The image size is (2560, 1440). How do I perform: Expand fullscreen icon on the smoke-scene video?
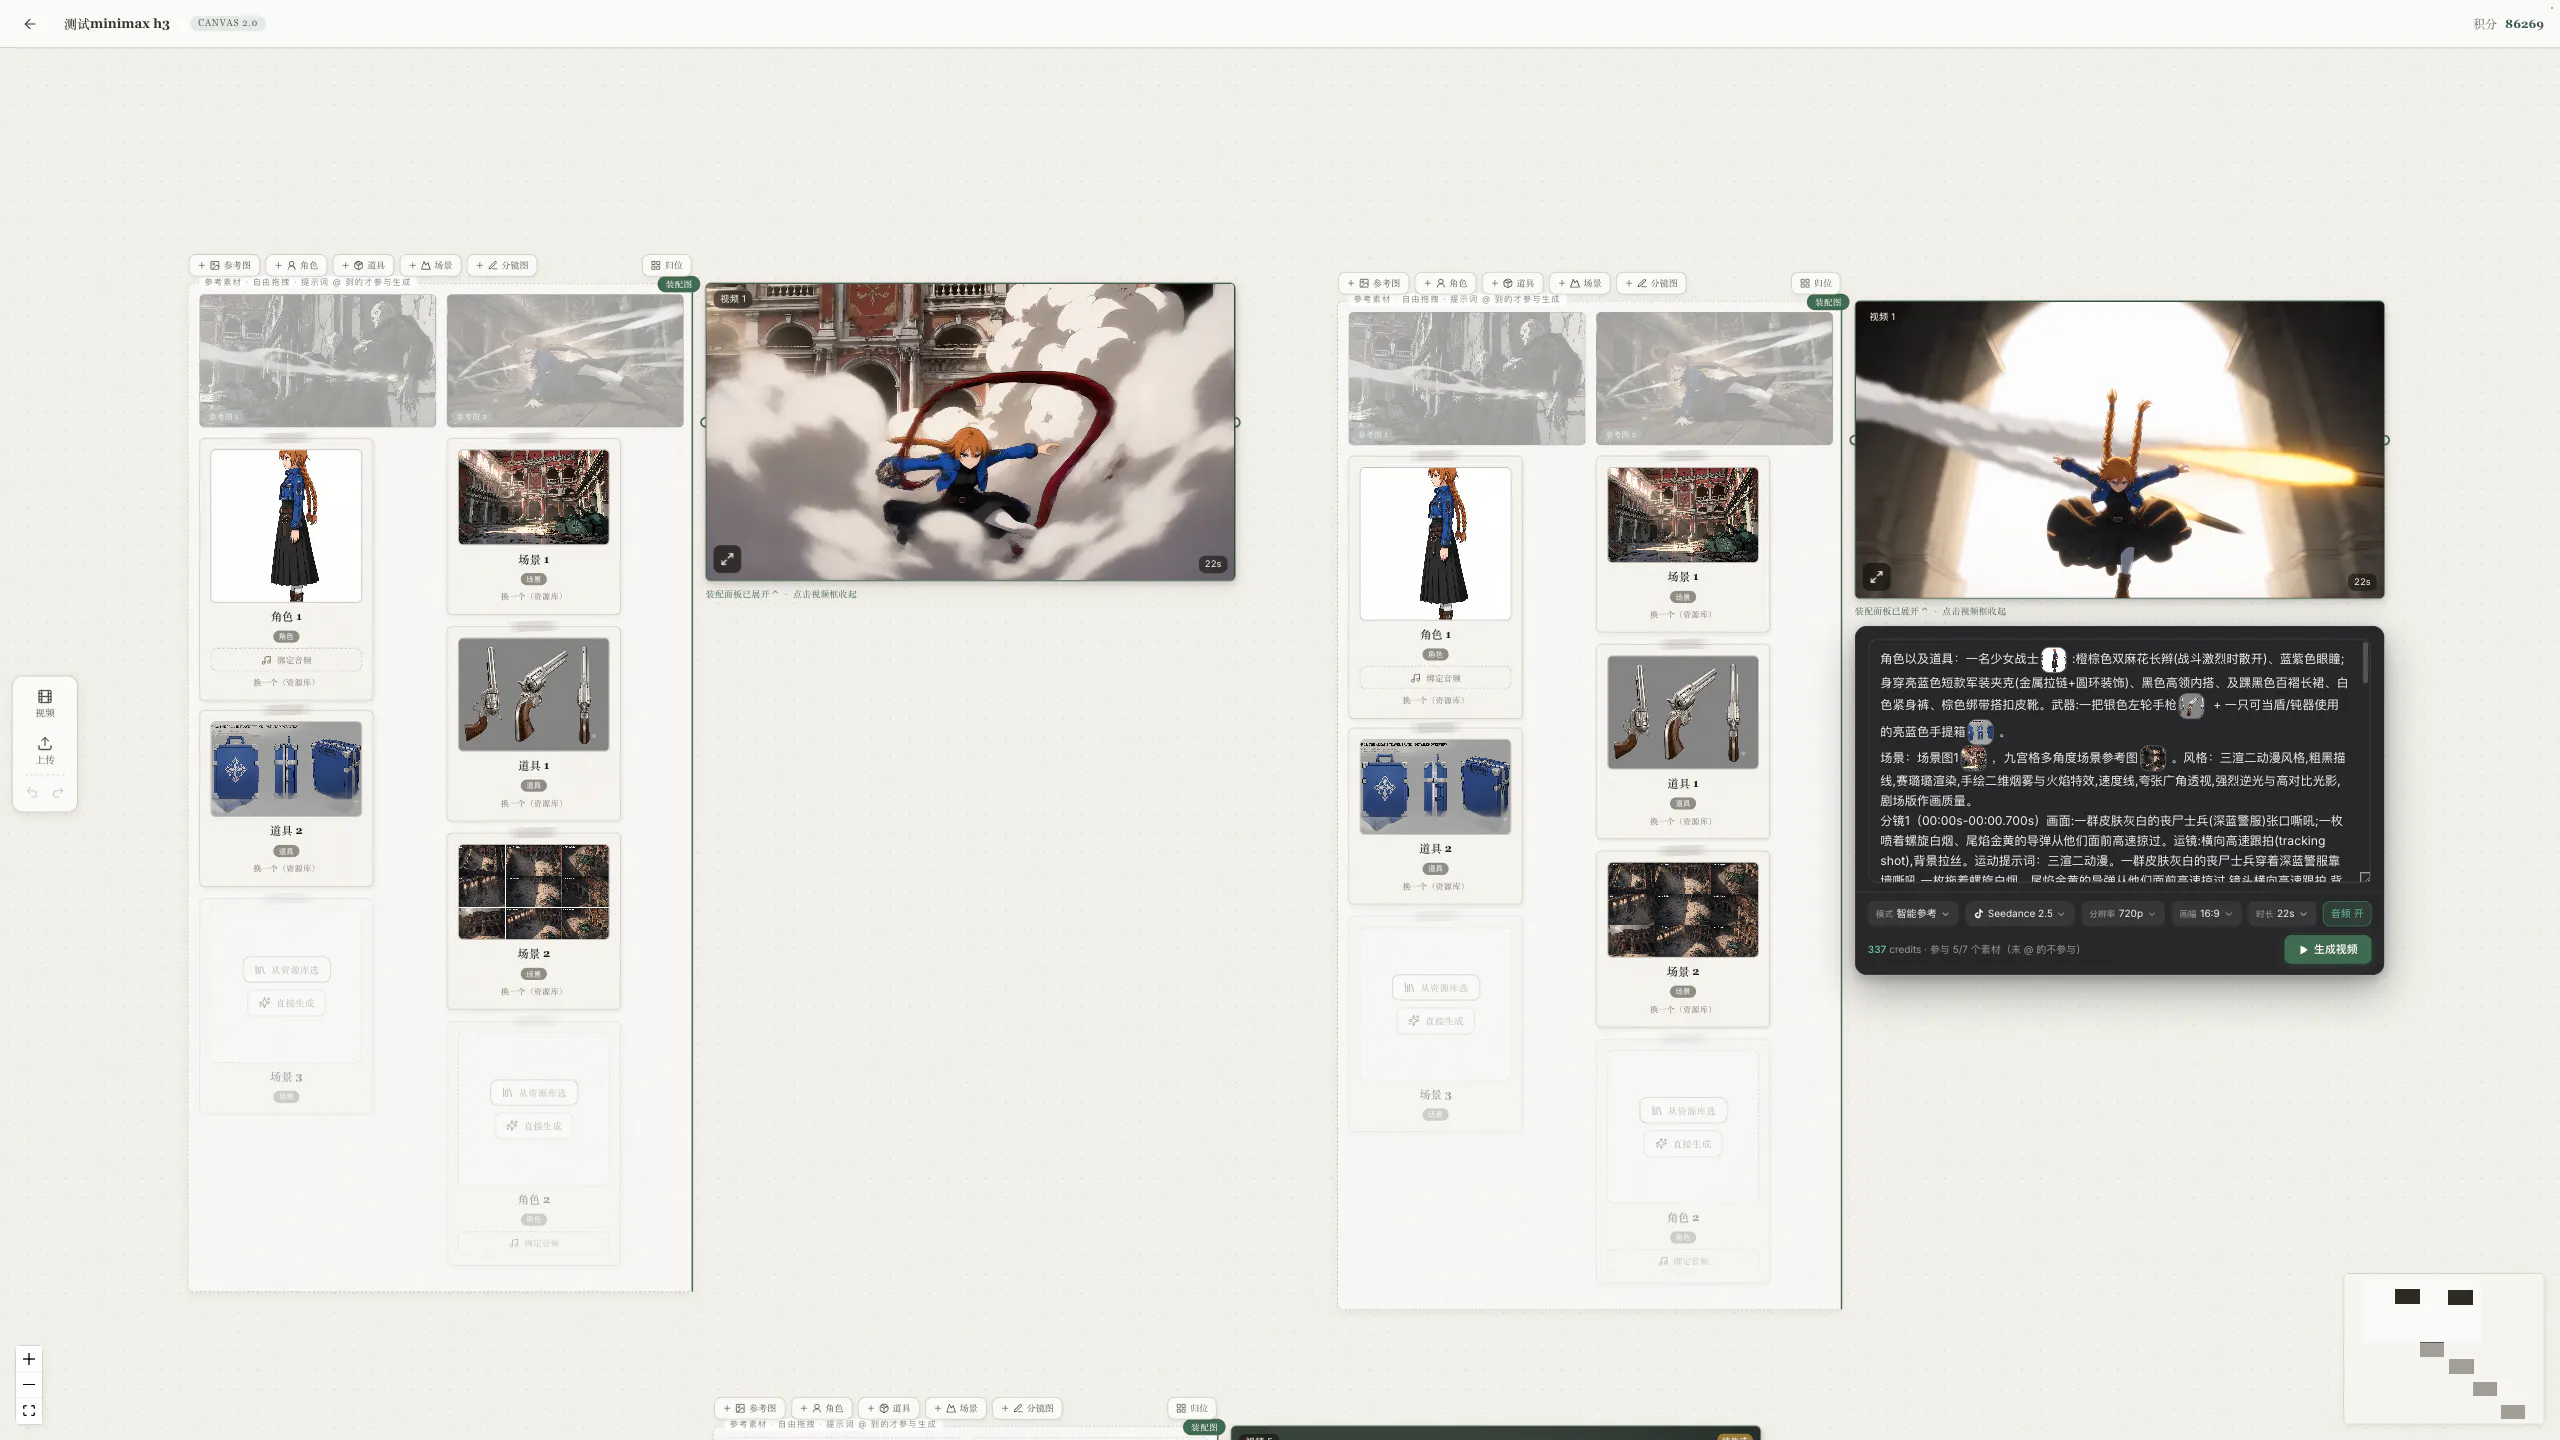coord(727,559)
